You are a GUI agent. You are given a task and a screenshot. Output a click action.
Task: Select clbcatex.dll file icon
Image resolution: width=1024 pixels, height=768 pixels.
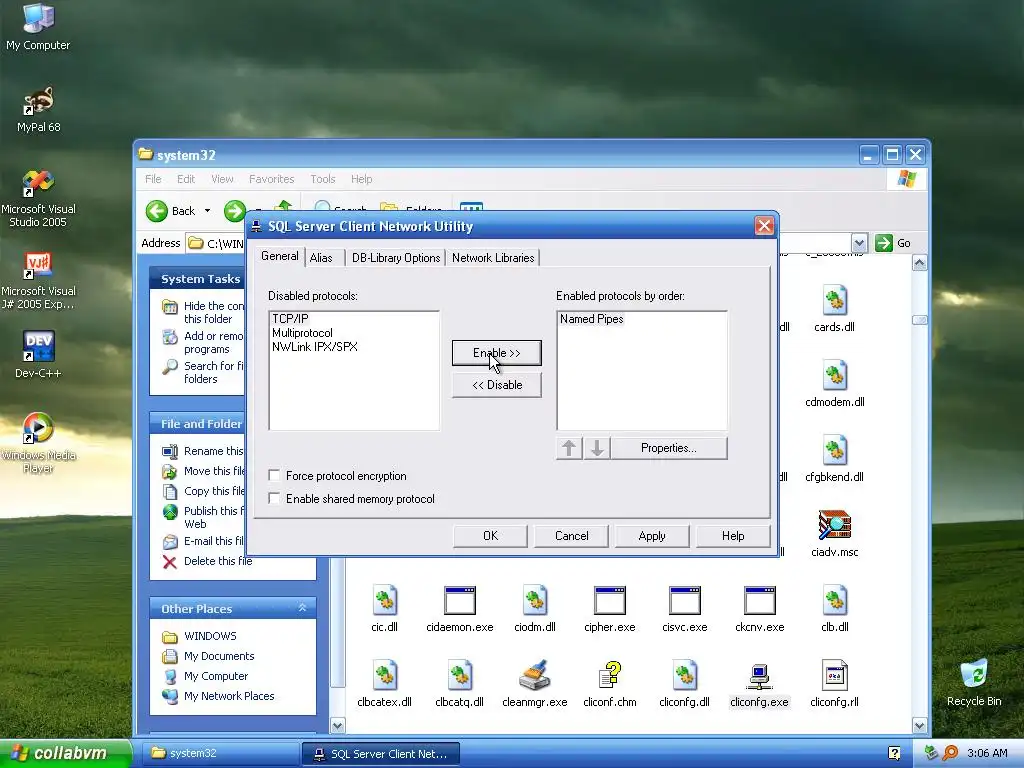(384, 684)
